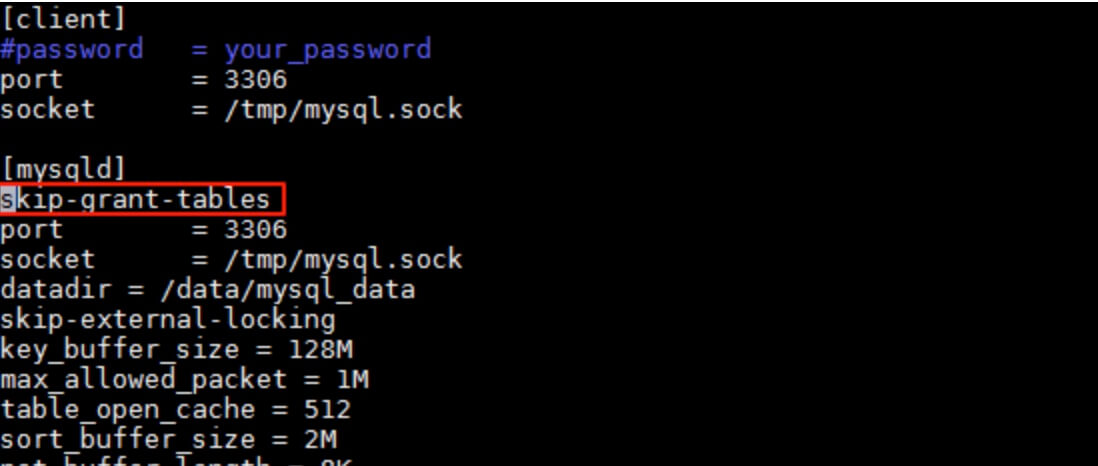Click the 3306 value under [client]
Viewport: 1098px width, 466px height.
point(255,78)
